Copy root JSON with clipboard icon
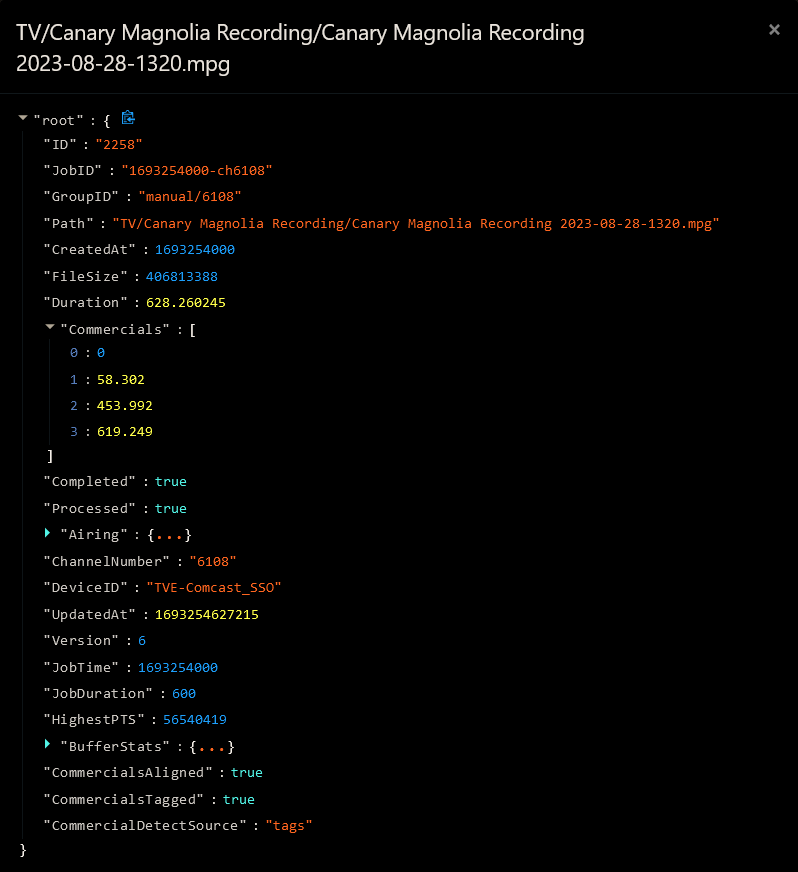Screen dimensions: 798x872 (128, 118)
